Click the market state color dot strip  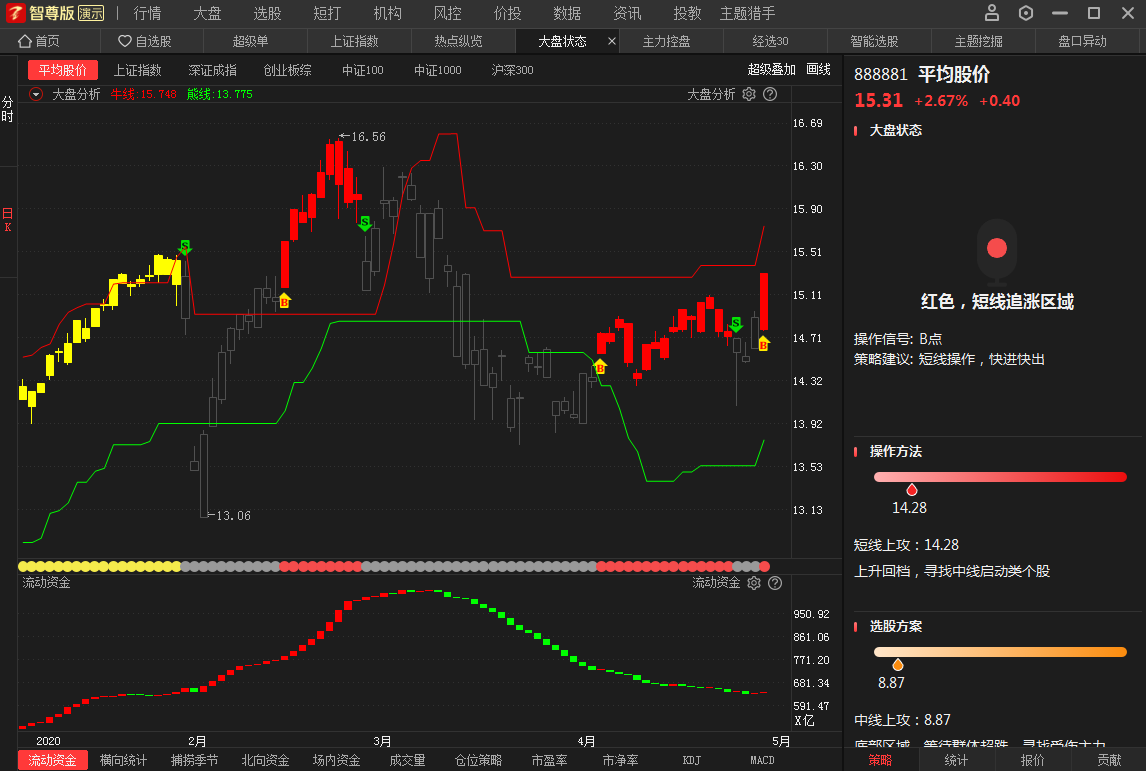click(393, 566)
